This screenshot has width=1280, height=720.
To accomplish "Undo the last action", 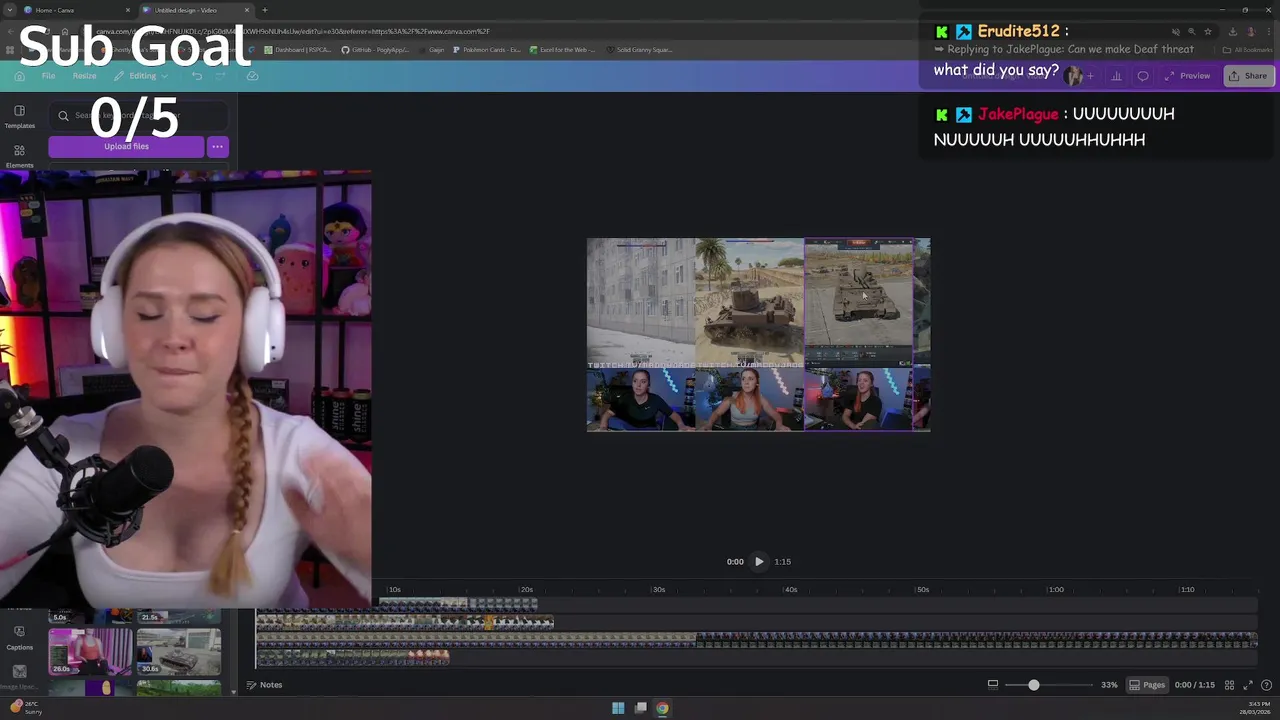I will (197, 76).
